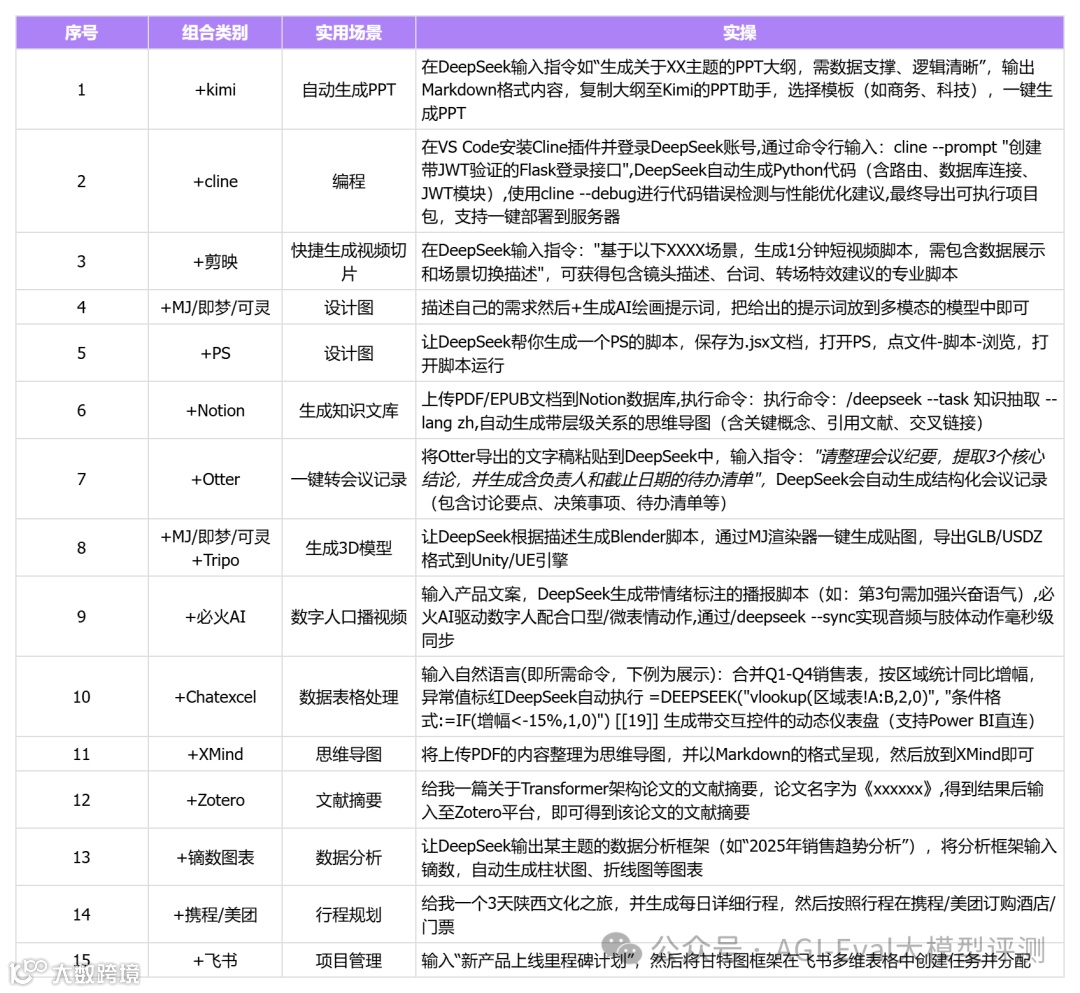Viewport: 1080px width, 993px height.
Task: Click the 数据表格处理 cell
Action: [x=349, y=697]
